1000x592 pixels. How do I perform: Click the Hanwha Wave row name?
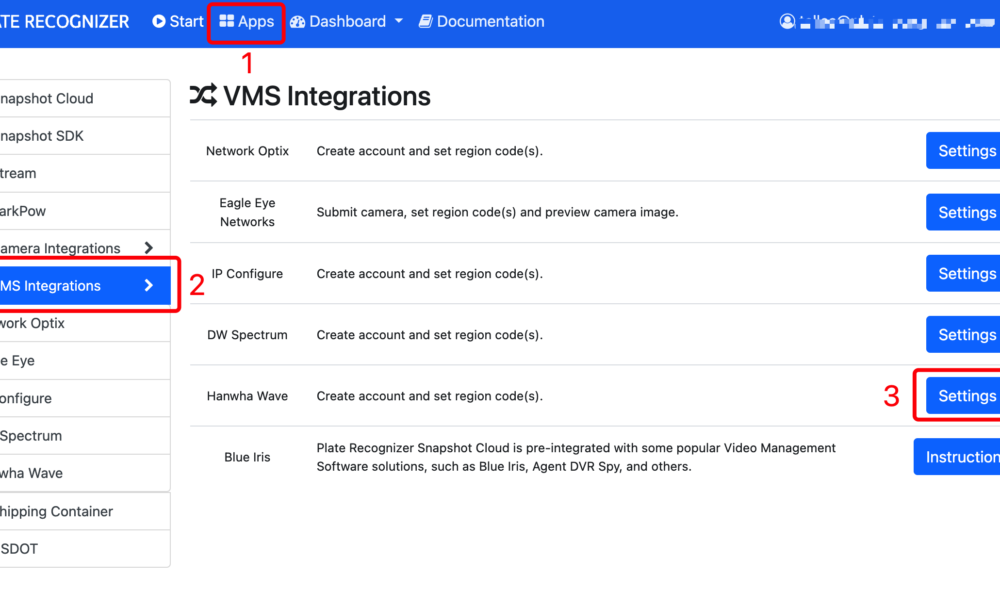click(x=247, y=396)
